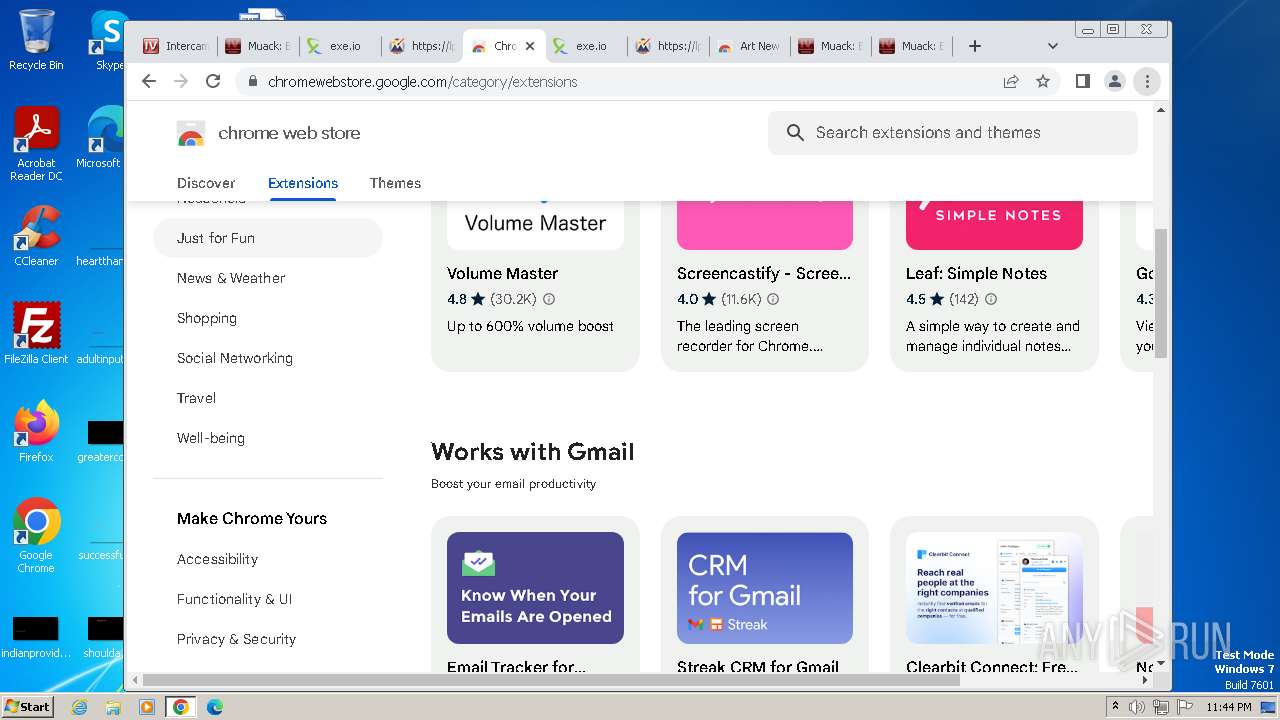Screen dimensions: 1280x720
Task: Click the Volume Master thumbnail image
Action: [535, 225]
